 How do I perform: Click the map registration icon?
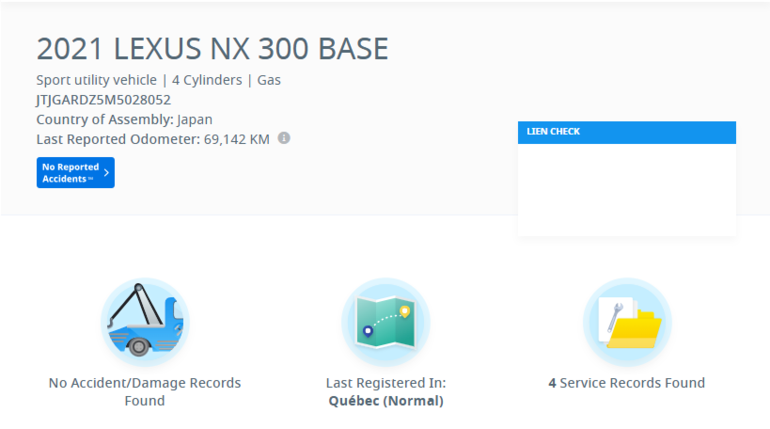click(385, 321)
